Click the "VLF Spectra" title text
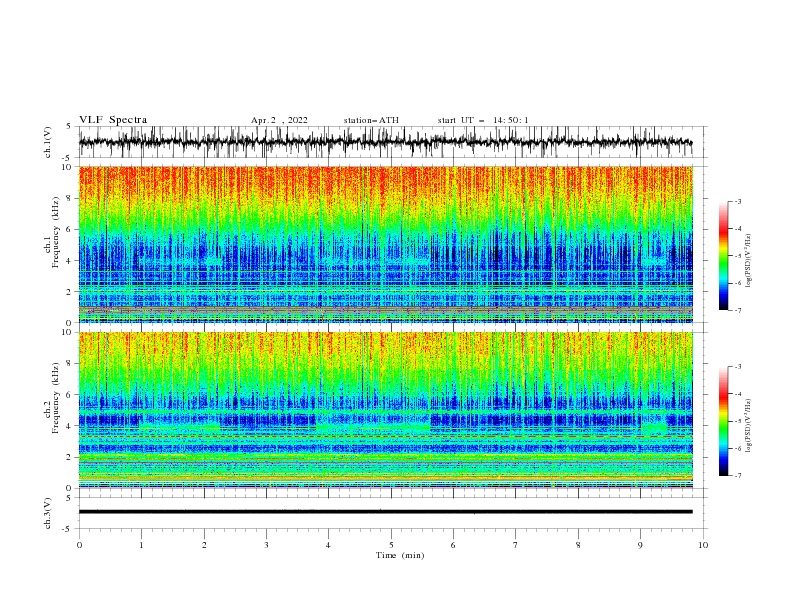This screenshot has width=792, height=612. coord(113,120)
